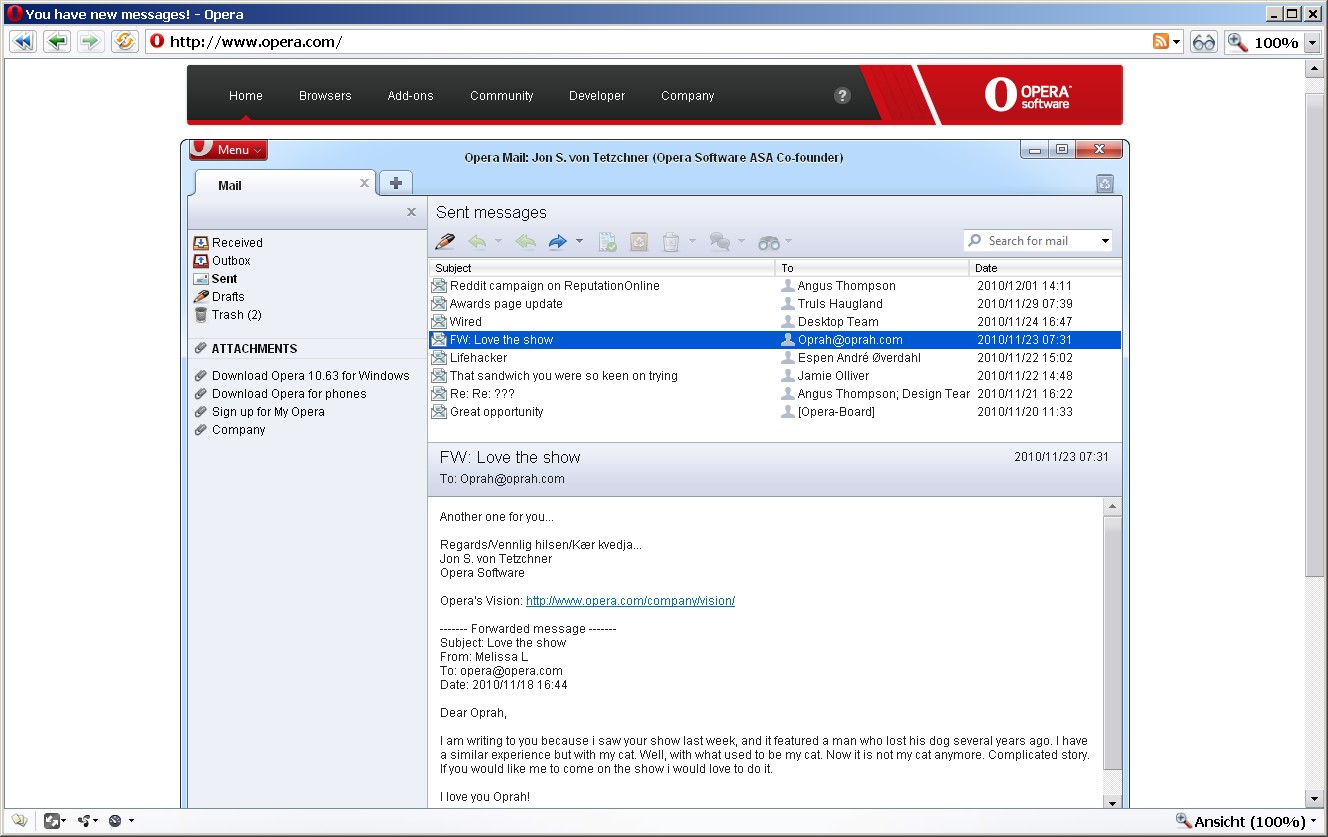Screen dimensions: 1328x837
Task: Open the Outbox folder
Action: (230, 260)
